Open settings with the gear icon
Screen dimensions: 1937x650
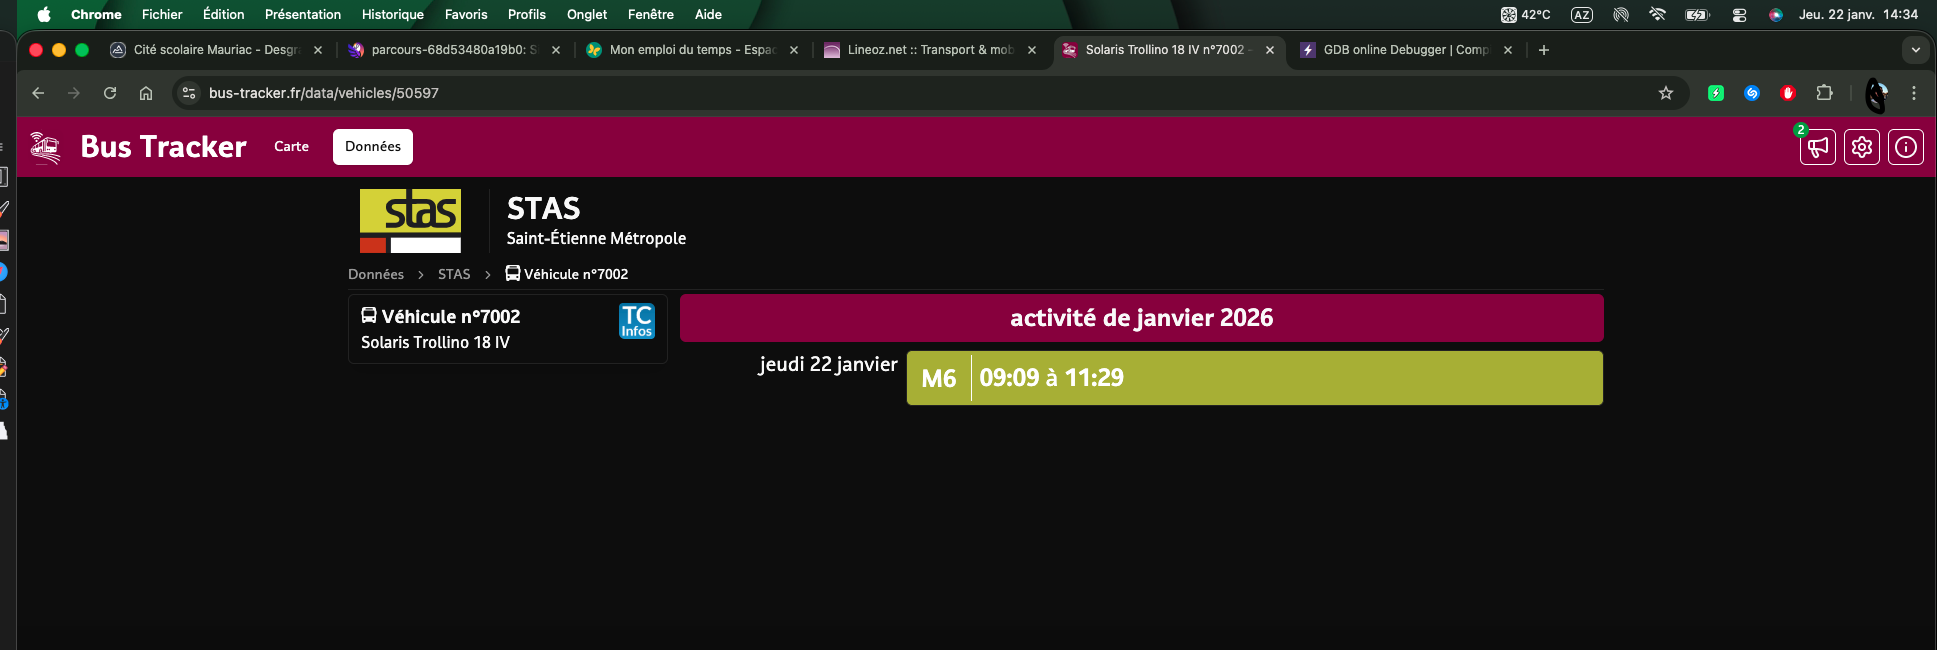(1861, 147)
